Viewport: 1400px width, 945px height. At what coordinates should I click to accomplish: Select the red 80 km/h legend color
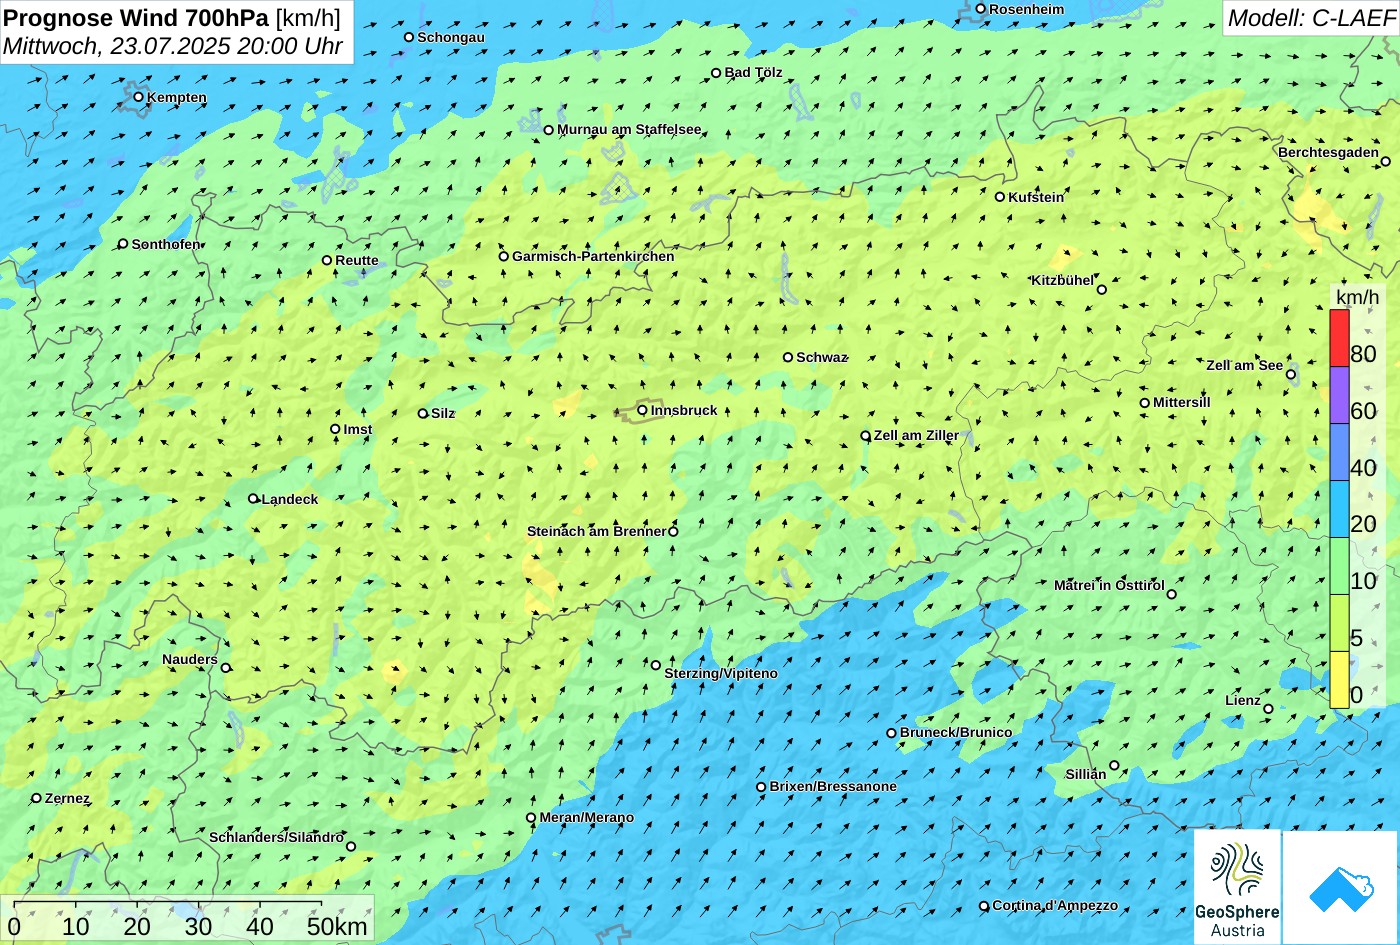1339,338
